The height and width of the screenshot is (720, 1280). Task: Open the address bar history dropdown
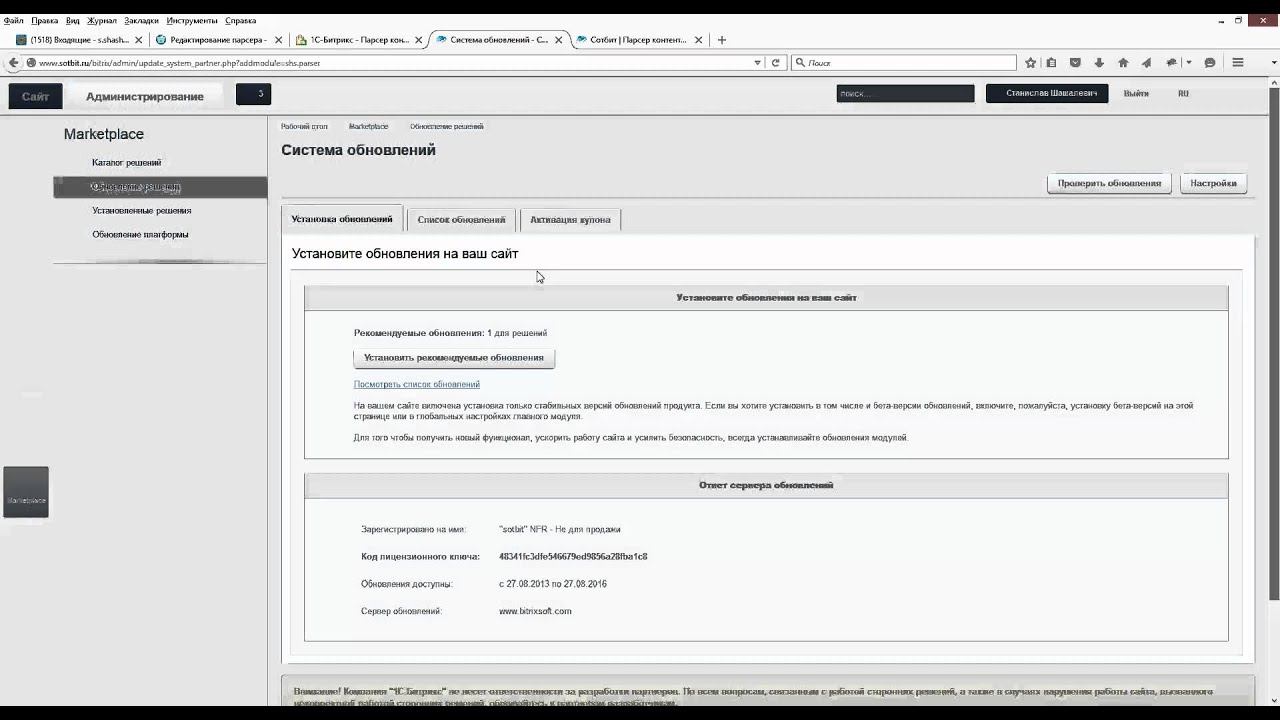click(757, 62)
